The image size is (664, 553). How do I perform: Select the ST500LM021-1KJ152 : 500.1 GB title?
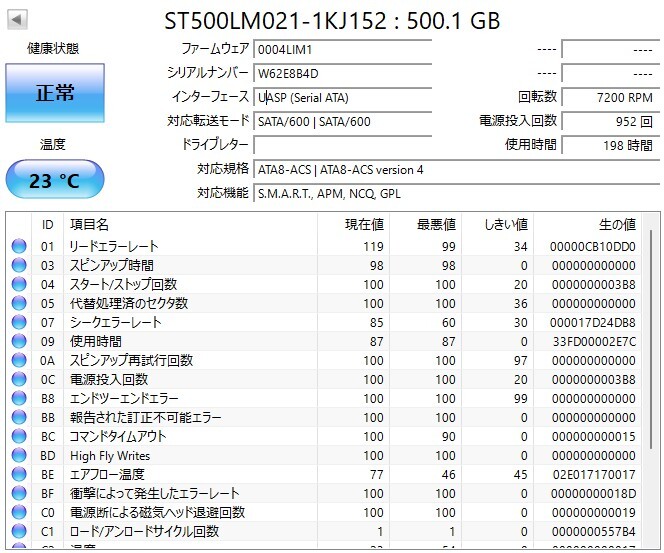click(332, 20)
